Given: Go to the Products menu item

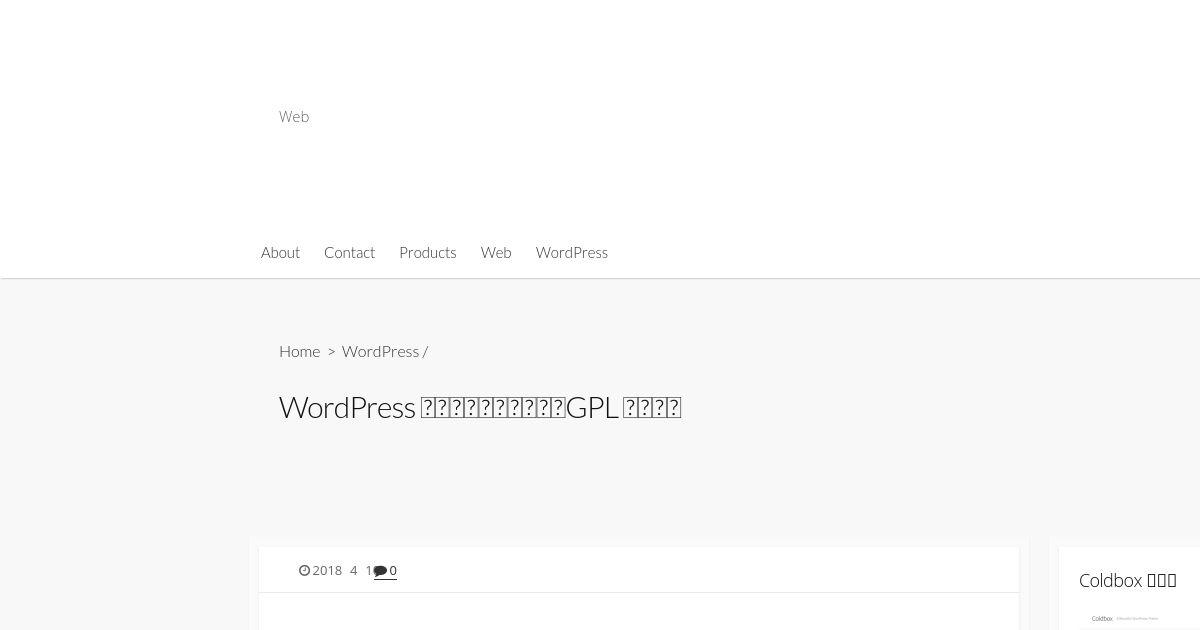Looking at the screenshot, I should 427,252.
